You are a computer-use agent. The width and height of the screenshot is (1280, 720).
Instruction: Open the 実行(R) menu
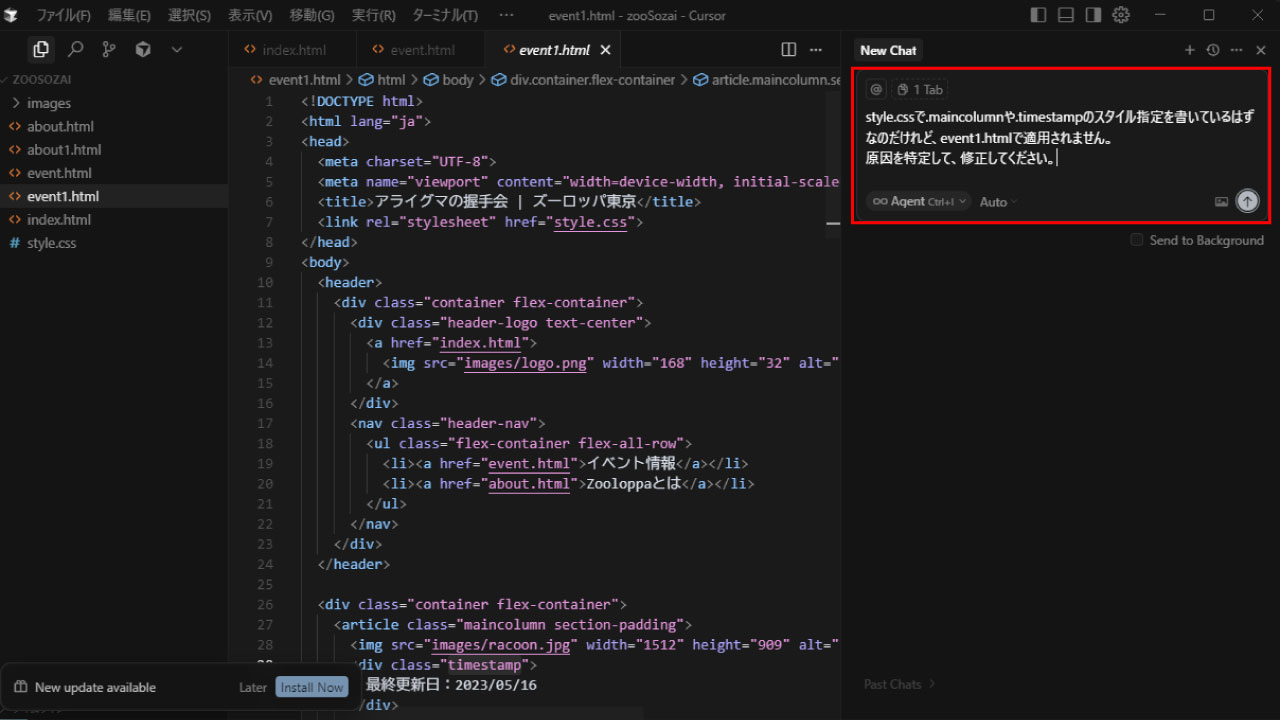pyautogui.click(x=374, y=15)
